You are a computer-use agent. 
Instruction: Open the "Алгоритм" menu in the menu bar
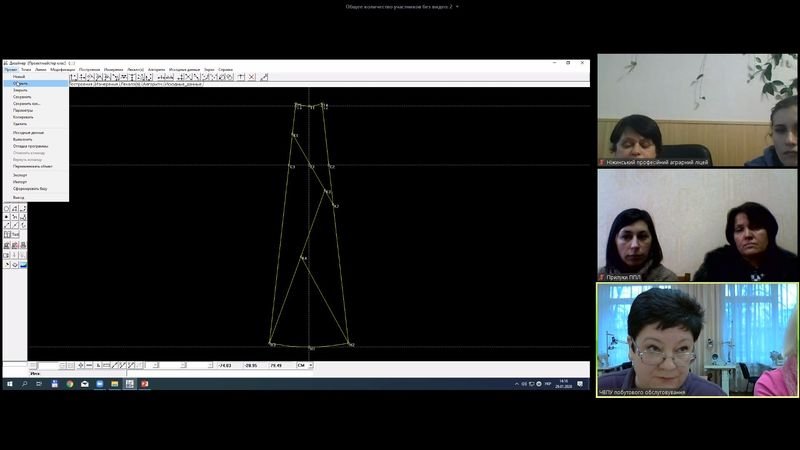point(156,69)
